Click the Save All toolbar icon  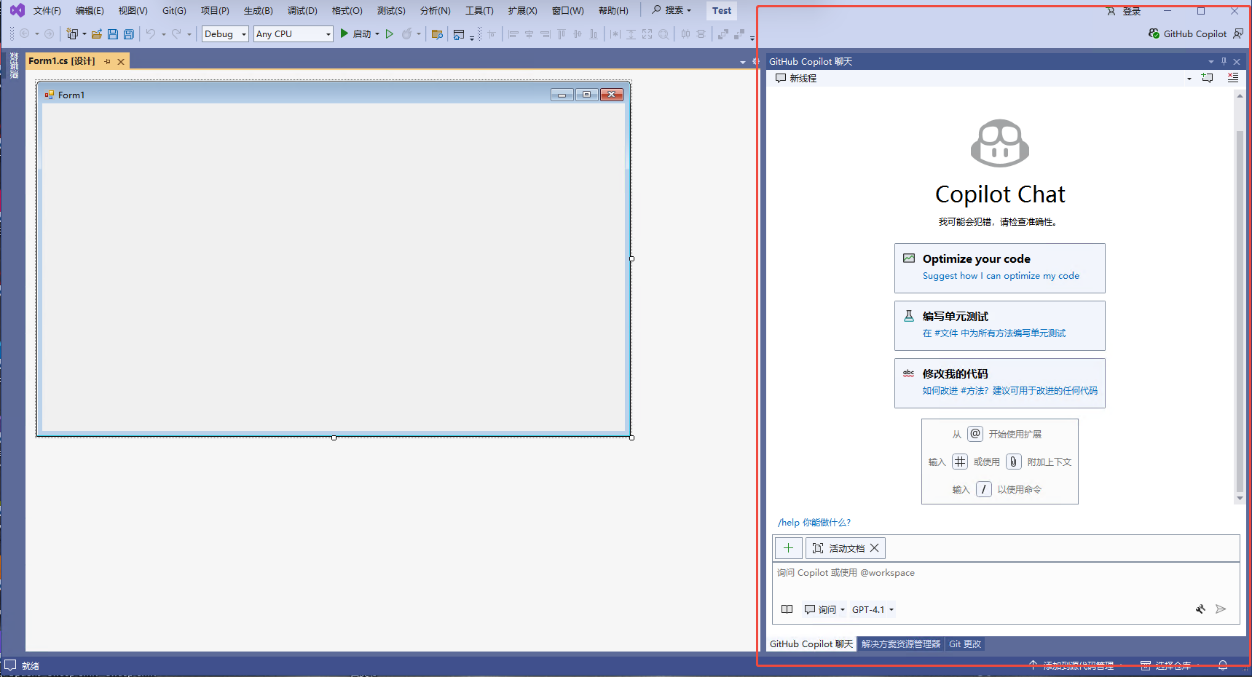click(x=128, y=34)
